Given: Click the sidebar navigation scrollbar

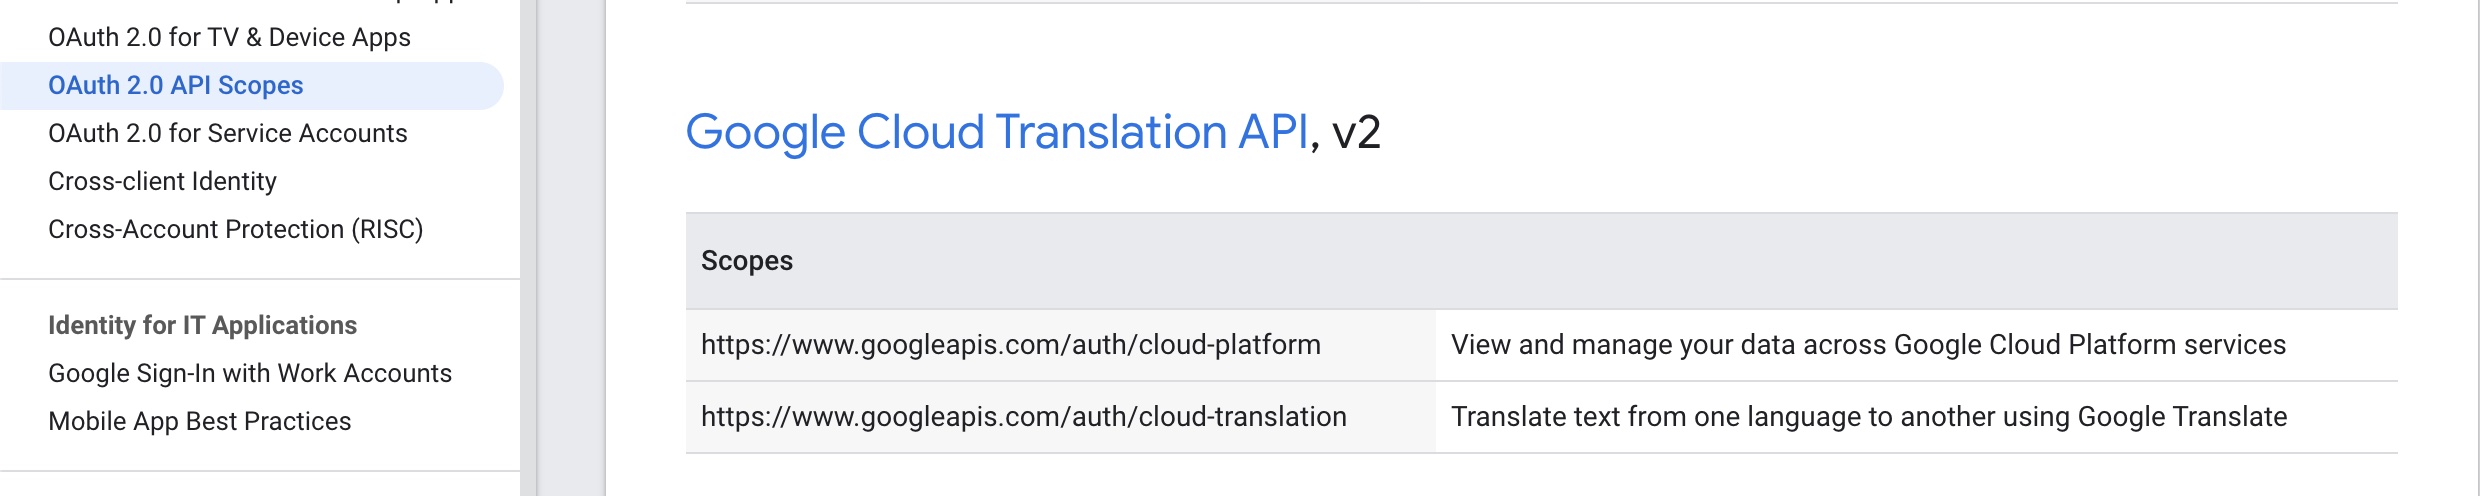Looking at the screenshot, I should click(x=529, y=248).
